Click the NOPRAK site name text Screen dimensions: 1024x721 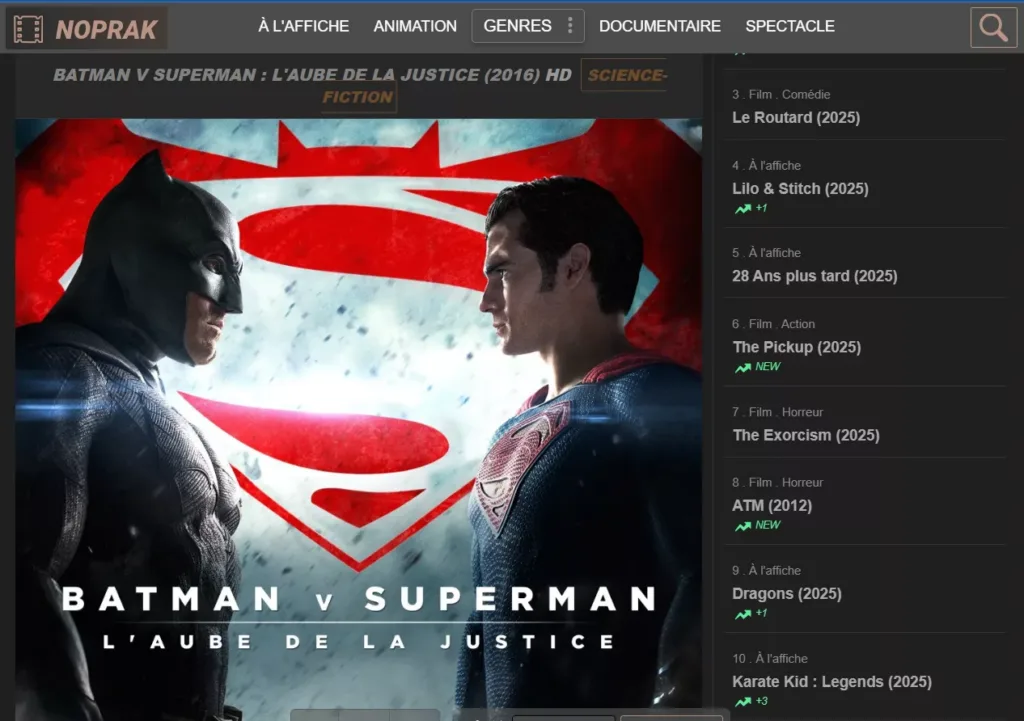coord(106,29)
